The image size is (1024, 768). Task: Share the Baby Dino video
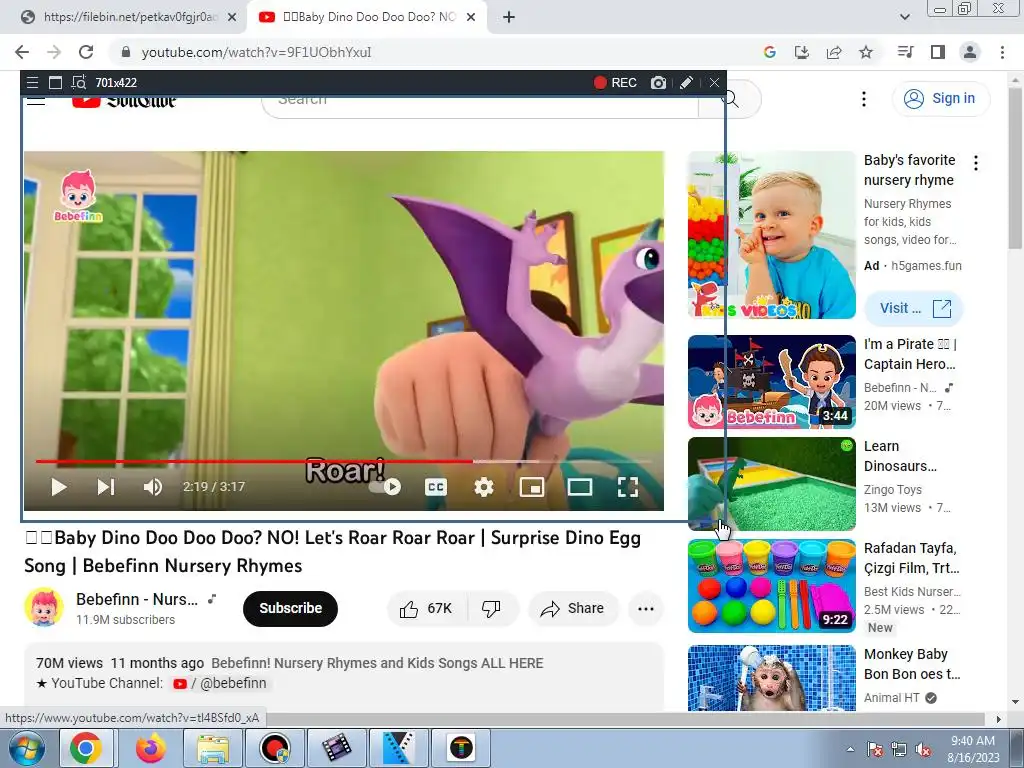pyautogui.click(x=572, y=609)
